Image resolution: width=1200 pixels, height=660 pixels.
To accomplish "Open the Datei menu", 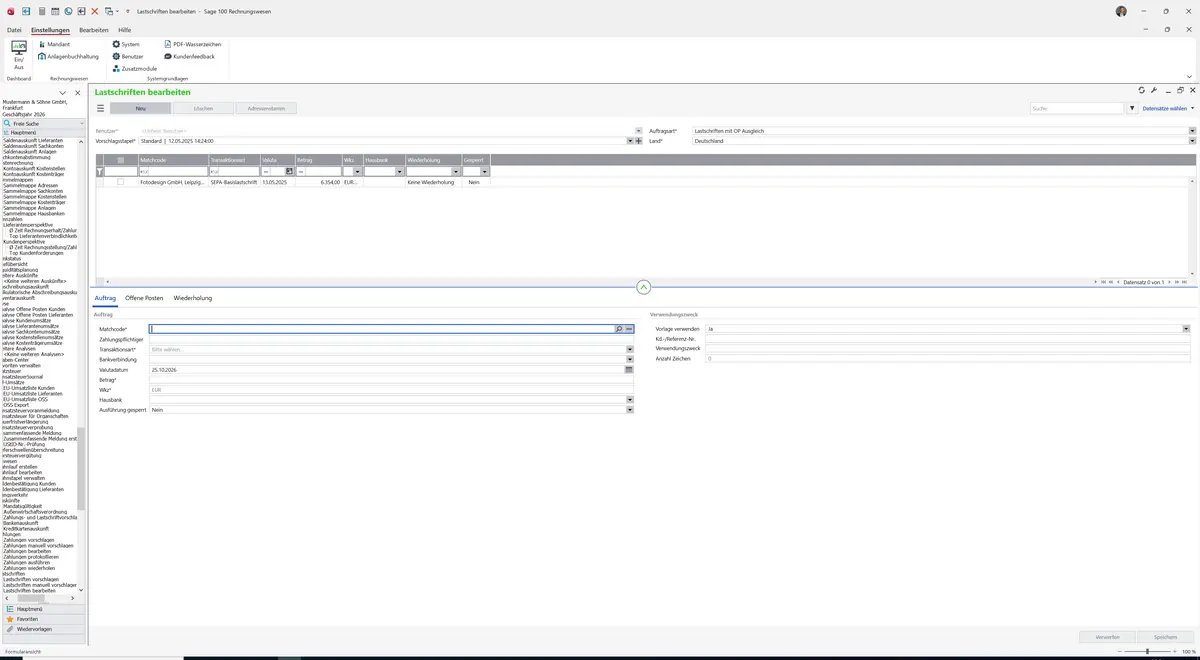I will [14, 30].
